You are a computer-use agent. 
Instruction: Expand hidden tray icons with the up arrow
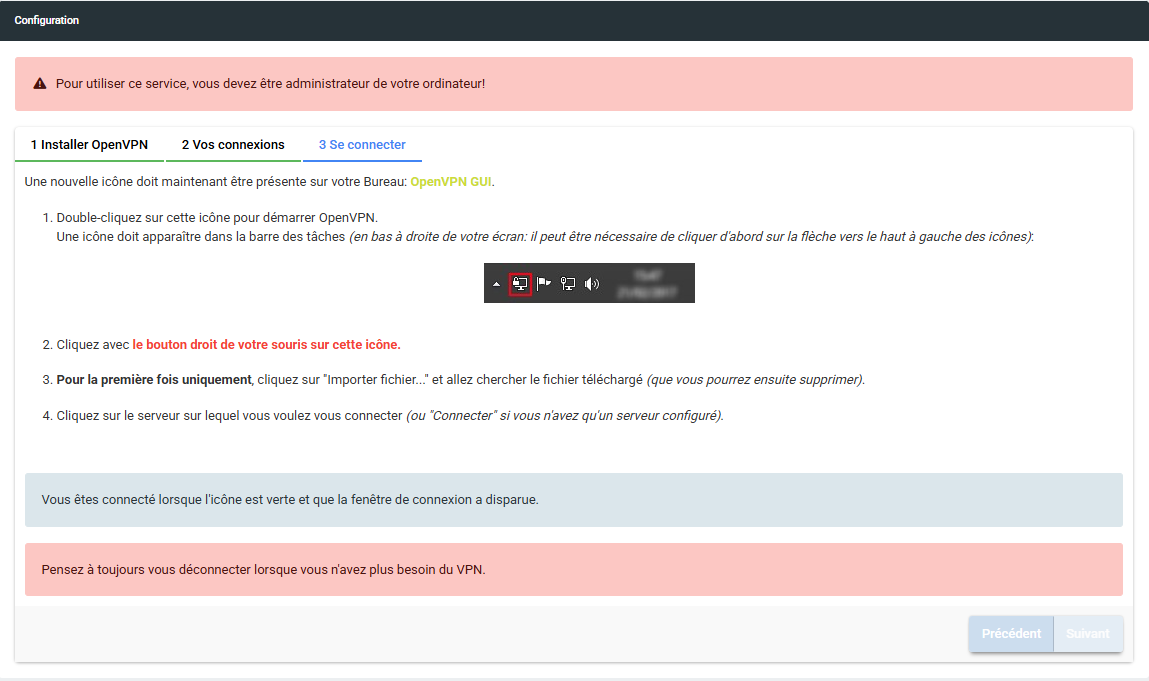(497, 285)
